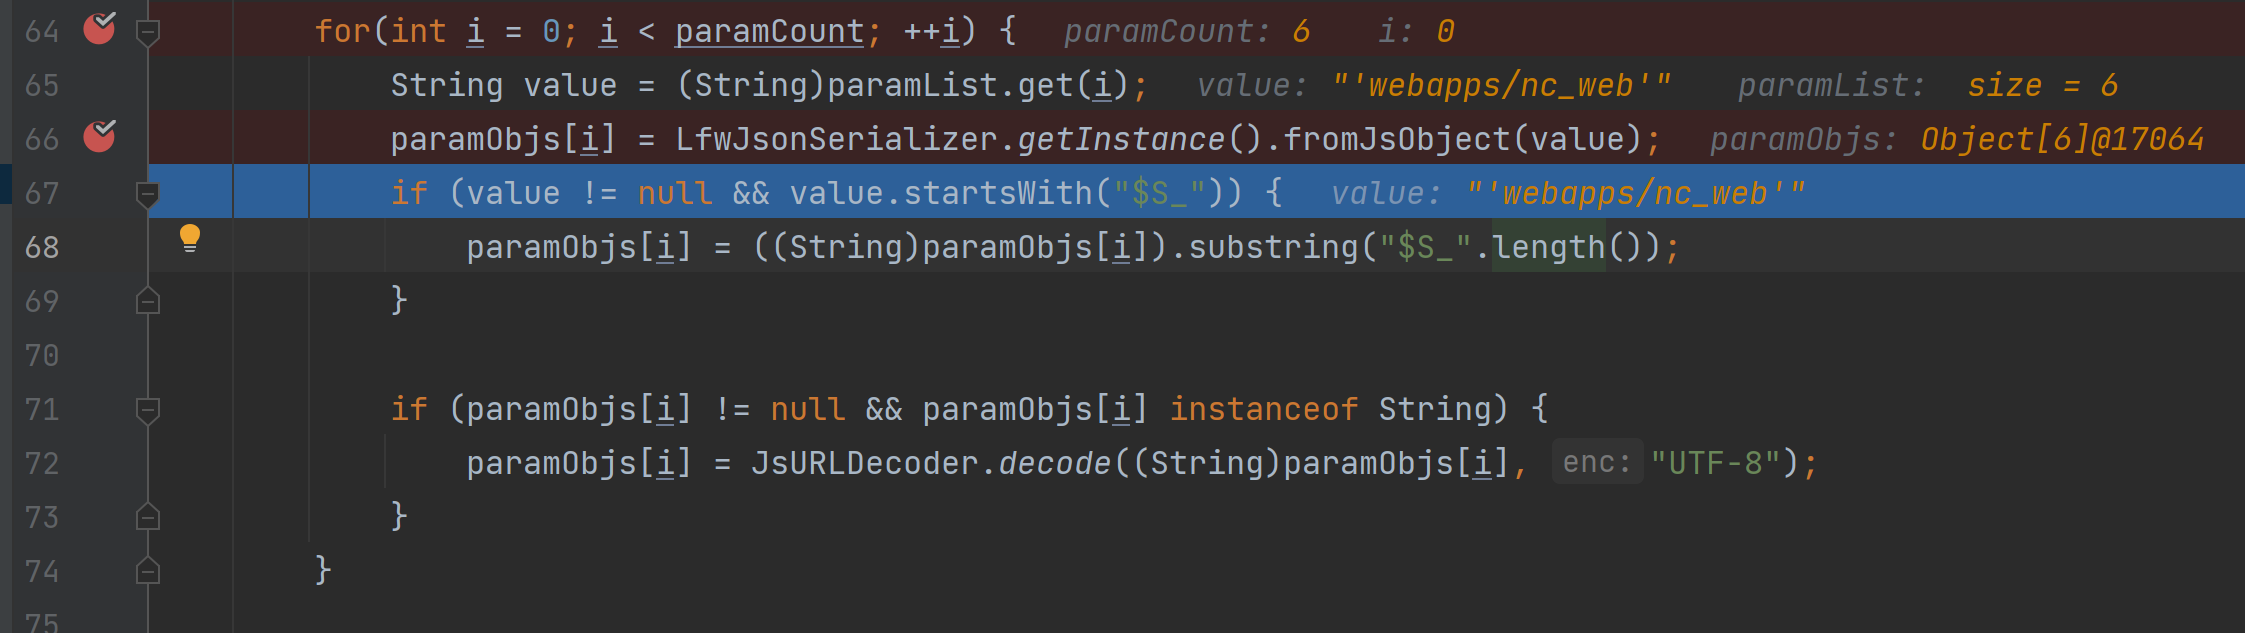Click the inline paramObjs Object[6]@17064 debug value
The height and width of the screenshot is (633, 2245).
pyautogui.click(x=2061, y=139)
